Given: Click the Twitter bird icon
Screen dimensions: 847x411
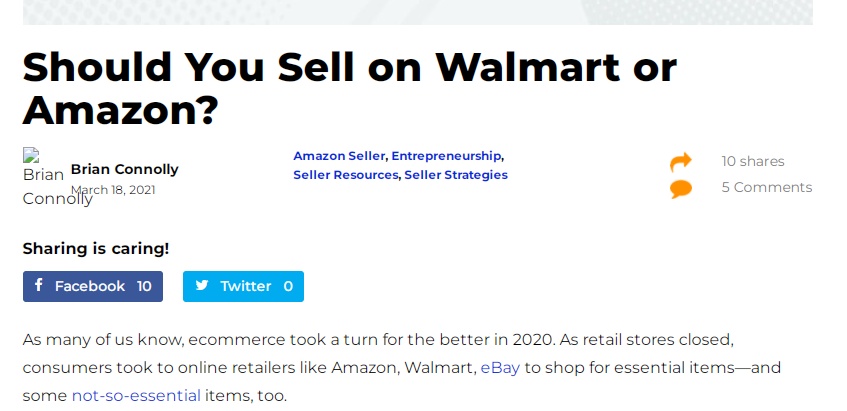Looking at the screenshot, I should [x=202, y=286].
